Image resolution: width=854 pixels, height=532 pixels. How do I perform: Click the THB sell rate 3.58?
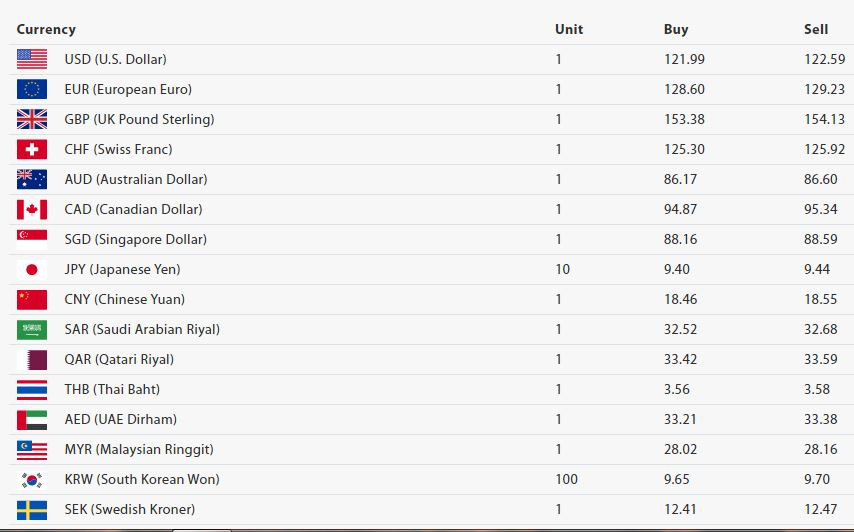pos(817,389)
